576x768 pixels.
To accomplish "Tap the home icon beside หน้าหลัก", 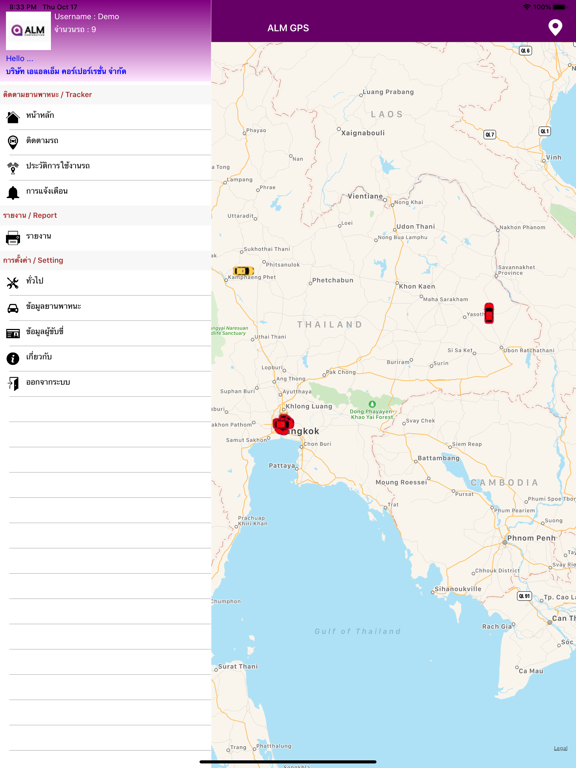I will (13, 117).
